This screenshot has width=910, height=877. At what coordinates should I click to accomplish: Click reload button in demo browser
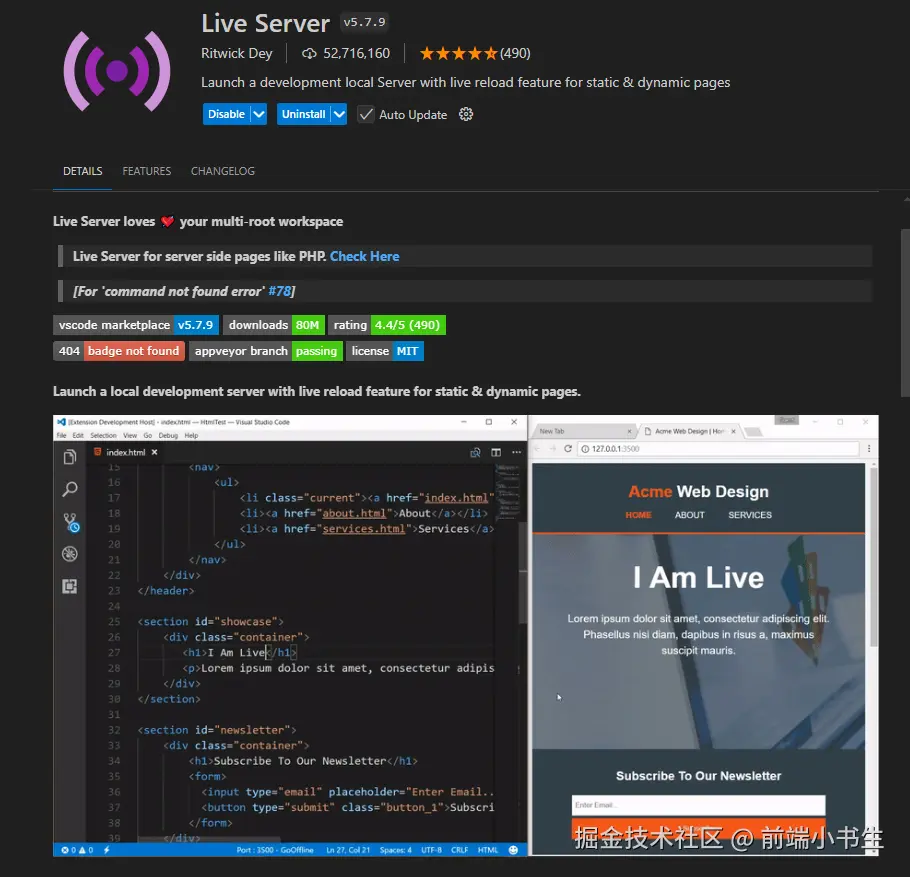click(x=568, y=449)
